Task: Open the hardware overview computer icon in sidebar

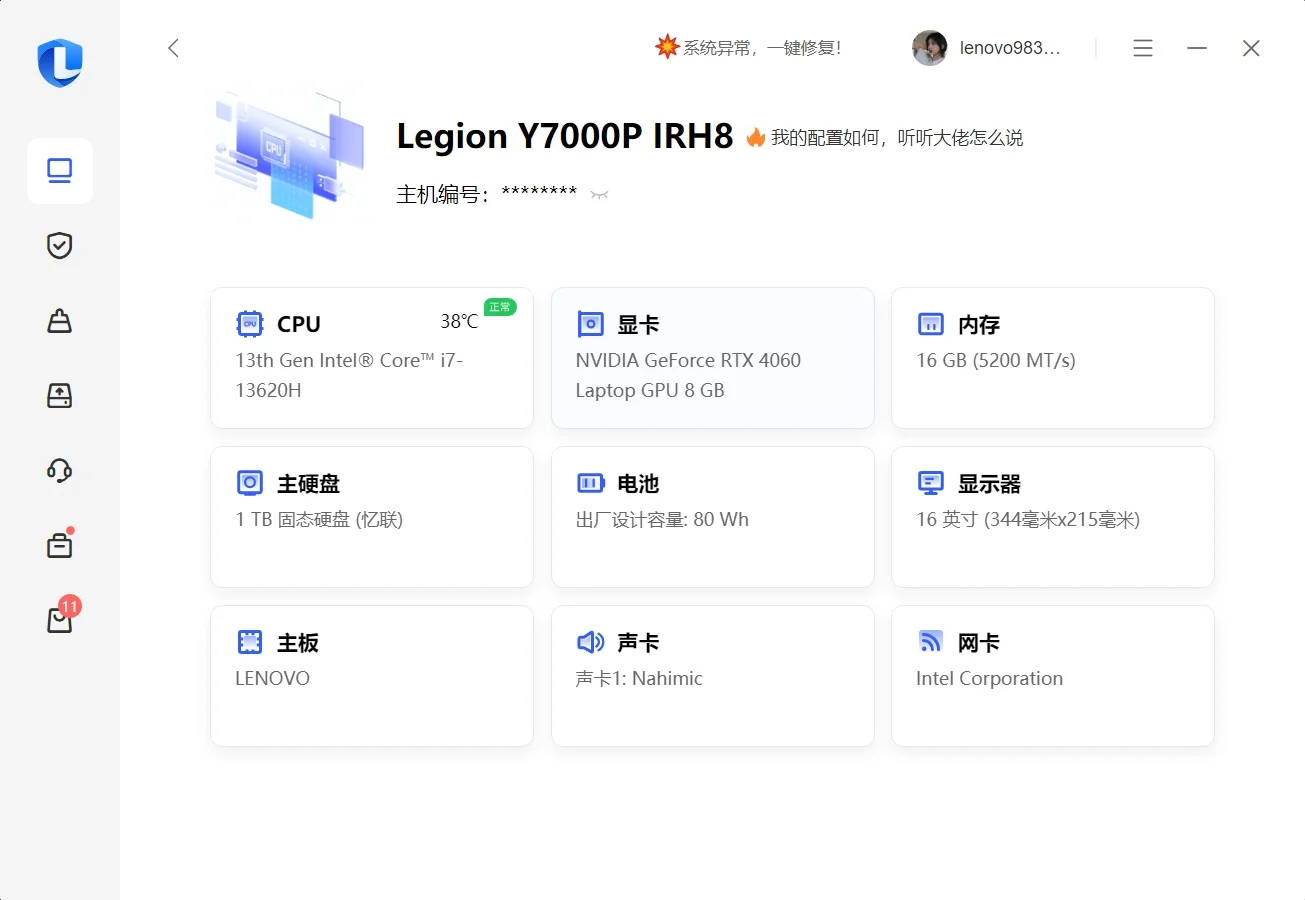Action: 60,170
